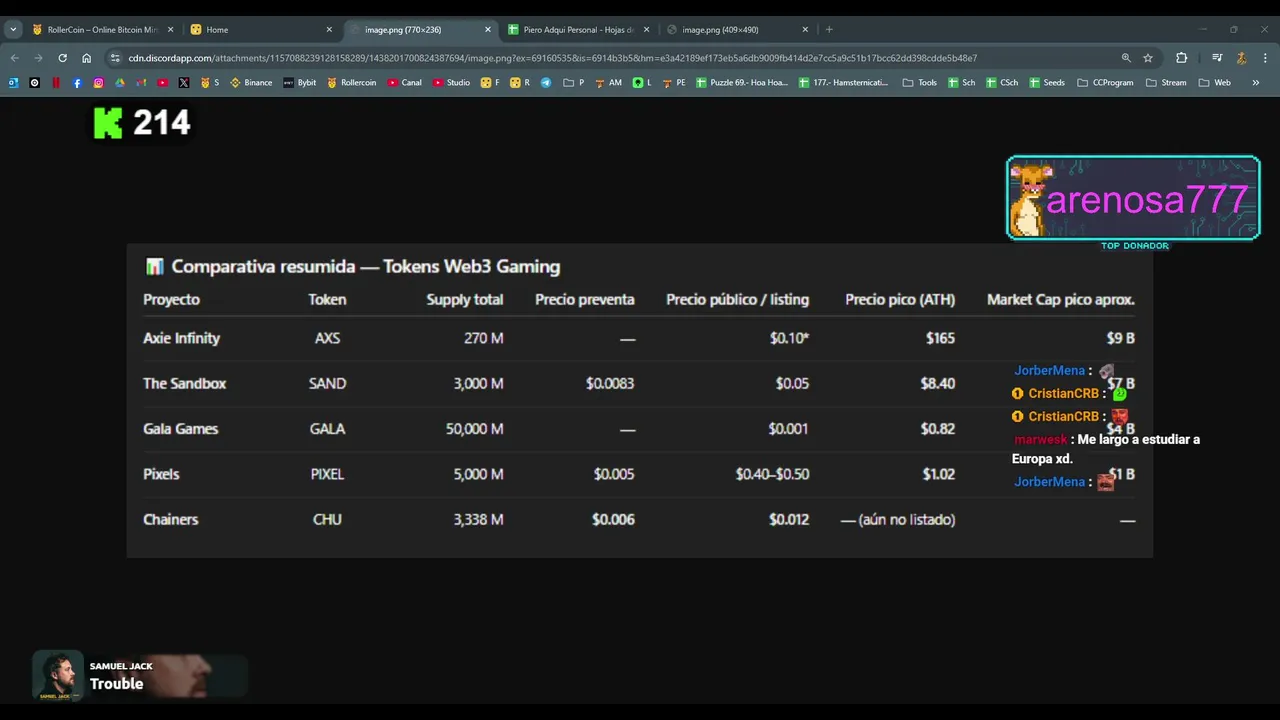Open the YouTube Canal bookmark
1280x720 pixels.
[405, 83]
